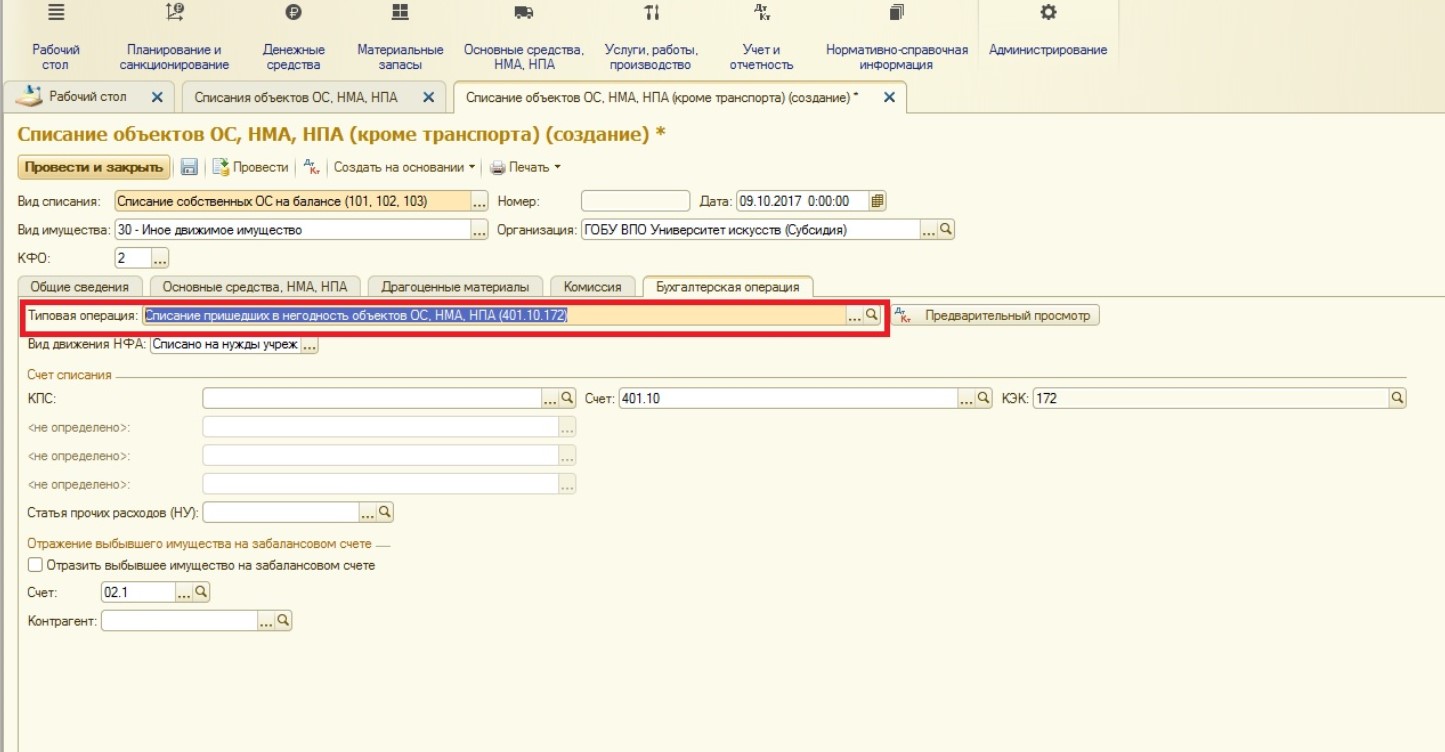Click into the КПС input field
The width and height of the screenshot is (1445, 752).
[x=372, y=398]
